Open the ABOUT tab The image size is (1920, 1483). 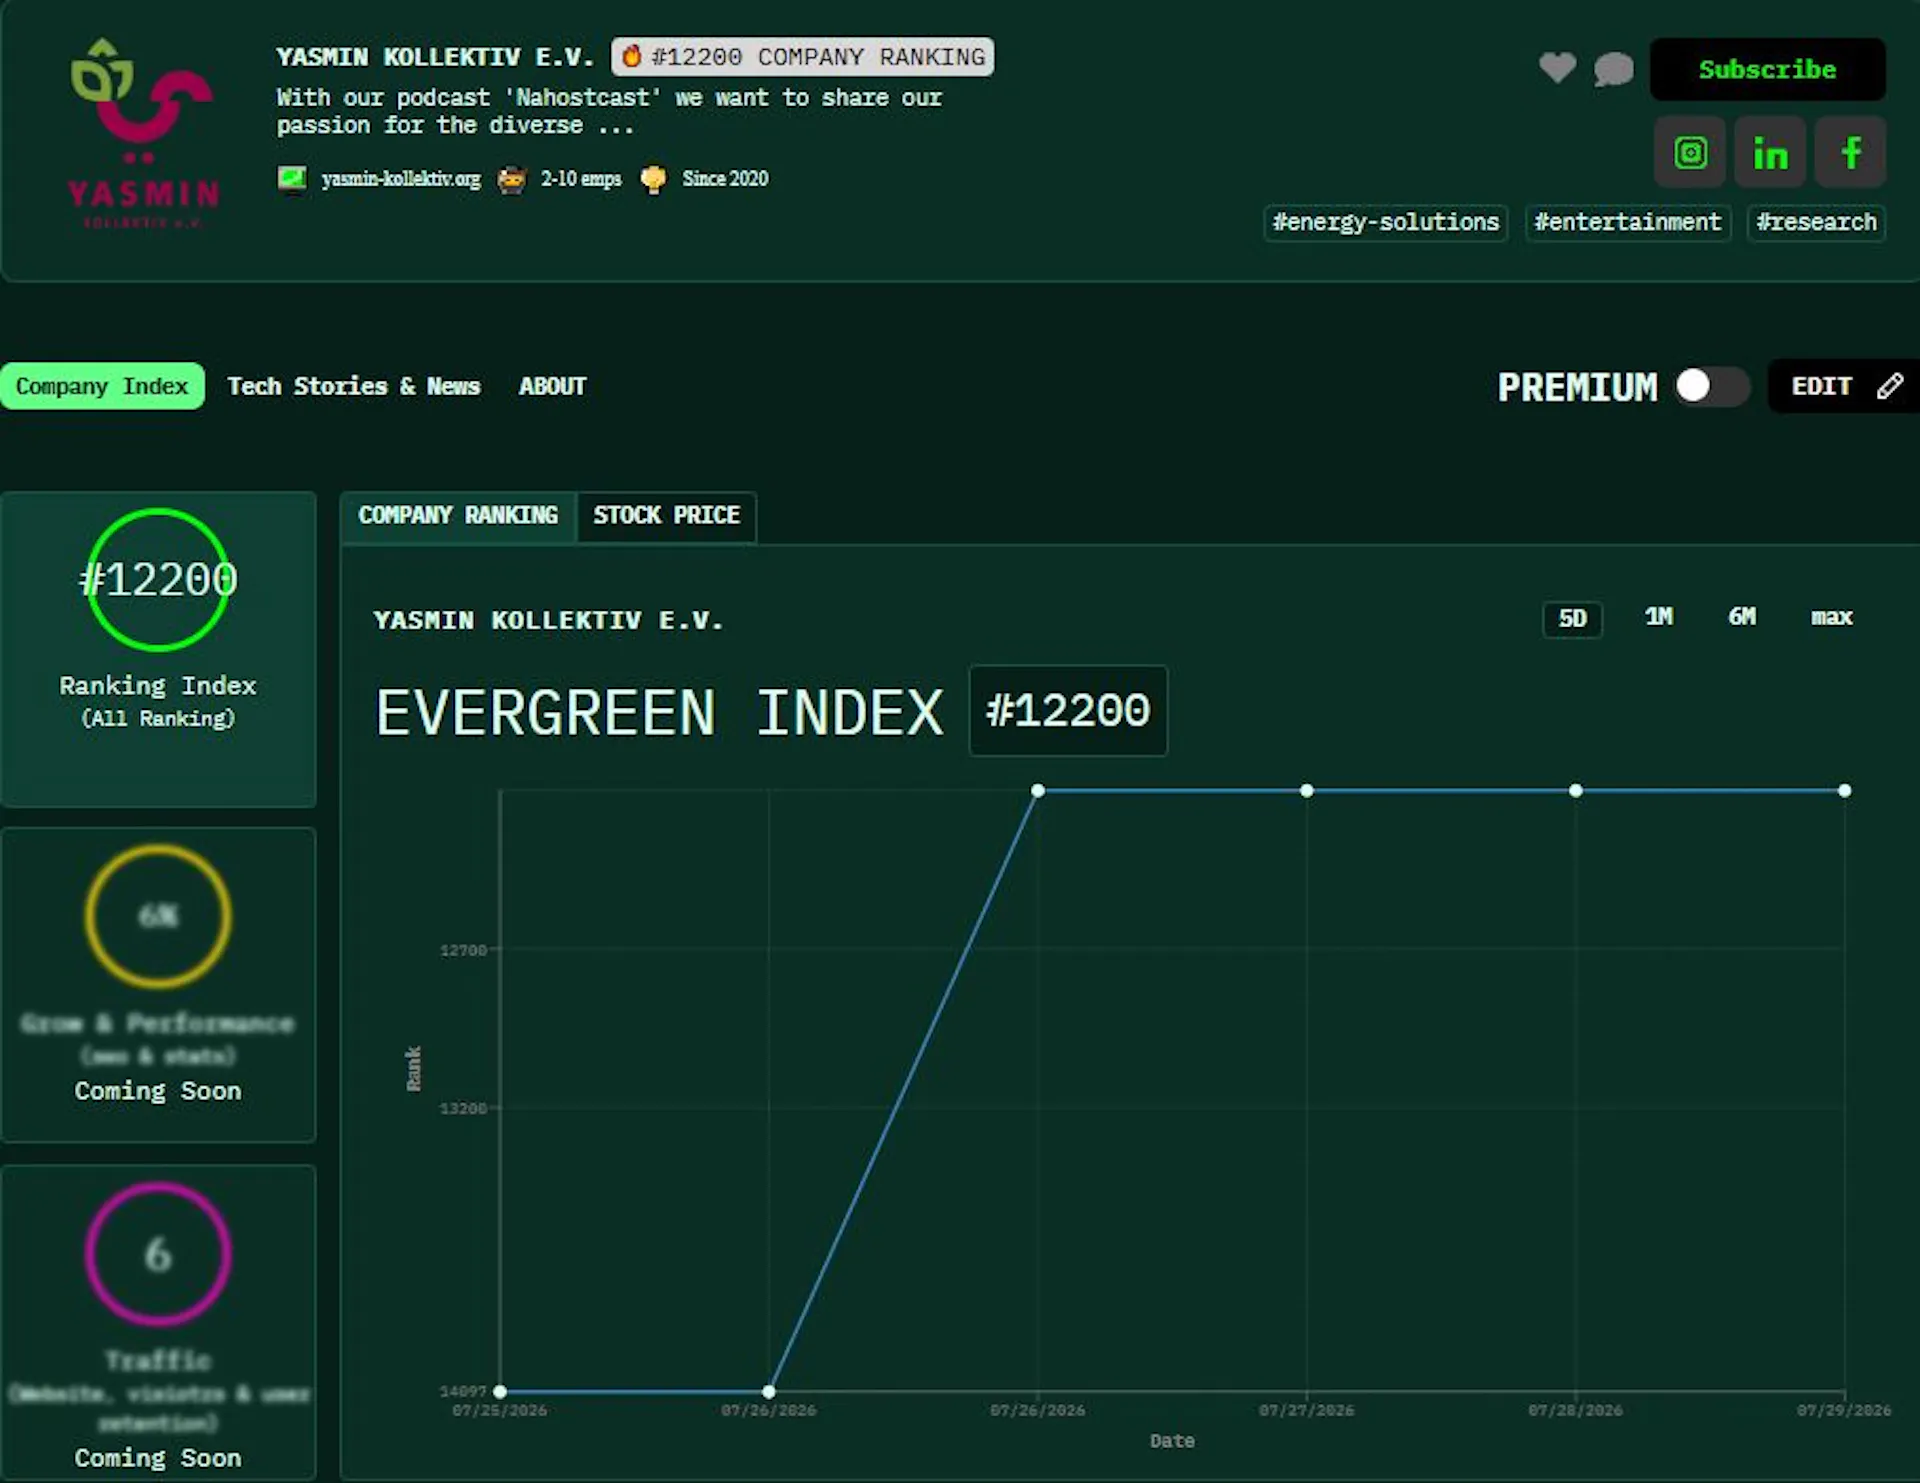tap(552, 386)
